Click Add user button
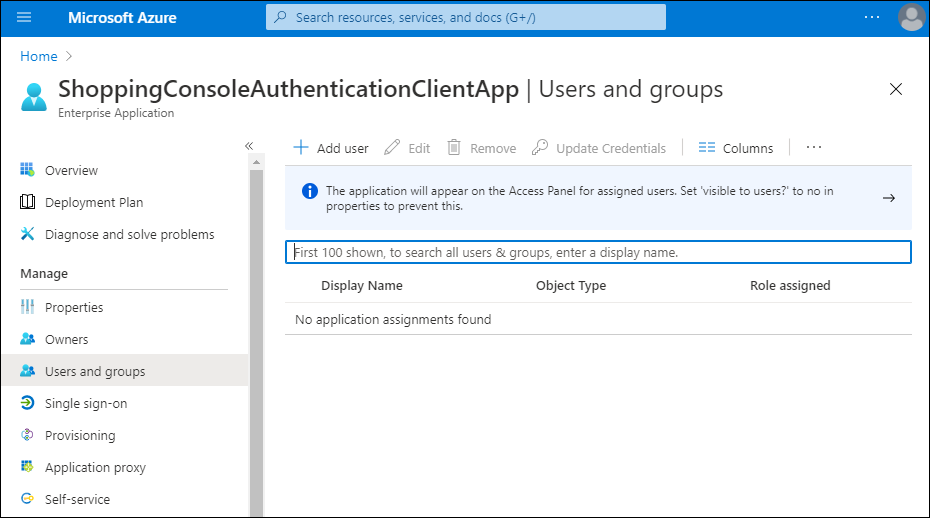Screen dimensions: 930x518 (331, 148)
